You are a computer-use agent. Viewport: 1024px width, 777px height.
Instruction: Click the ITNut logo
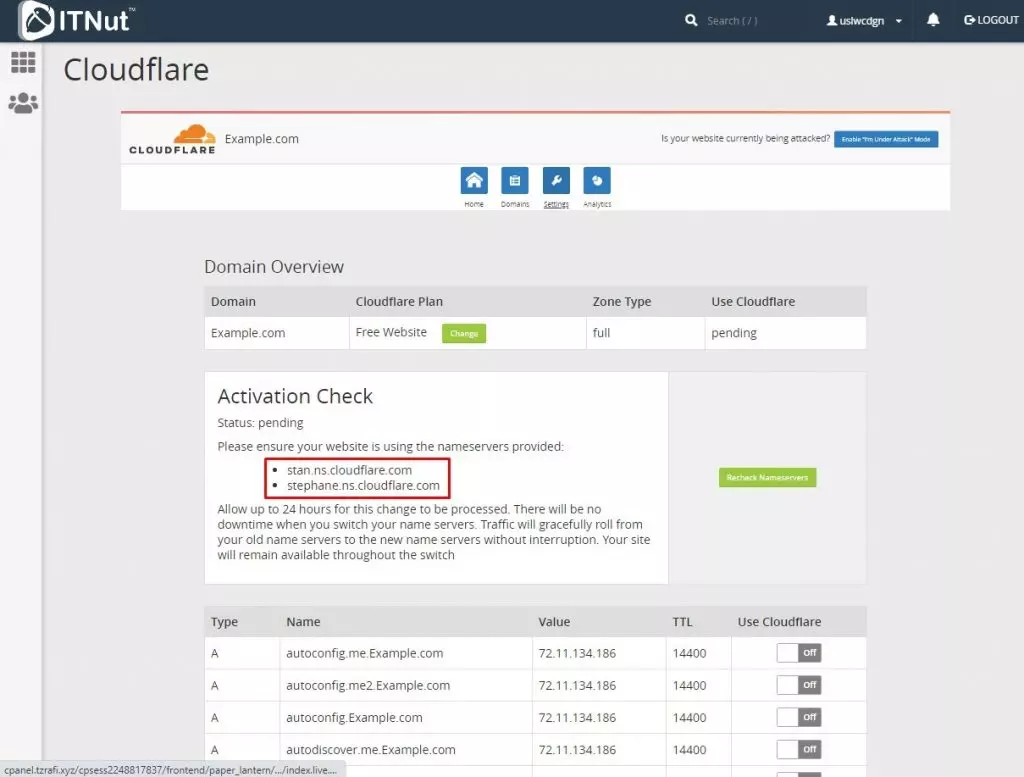[77, 20]
